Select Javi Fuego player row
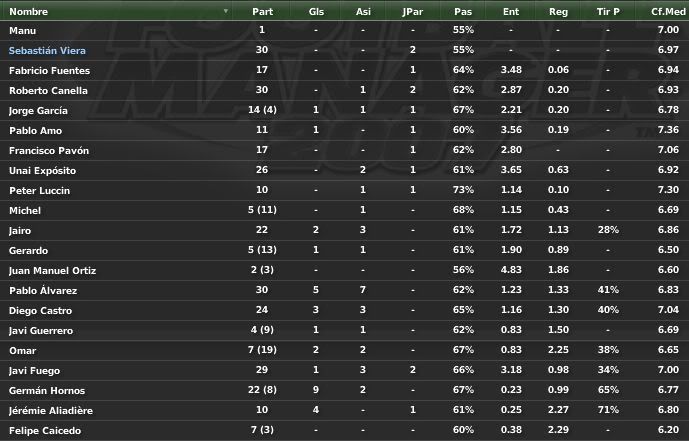 click(344, 370)
